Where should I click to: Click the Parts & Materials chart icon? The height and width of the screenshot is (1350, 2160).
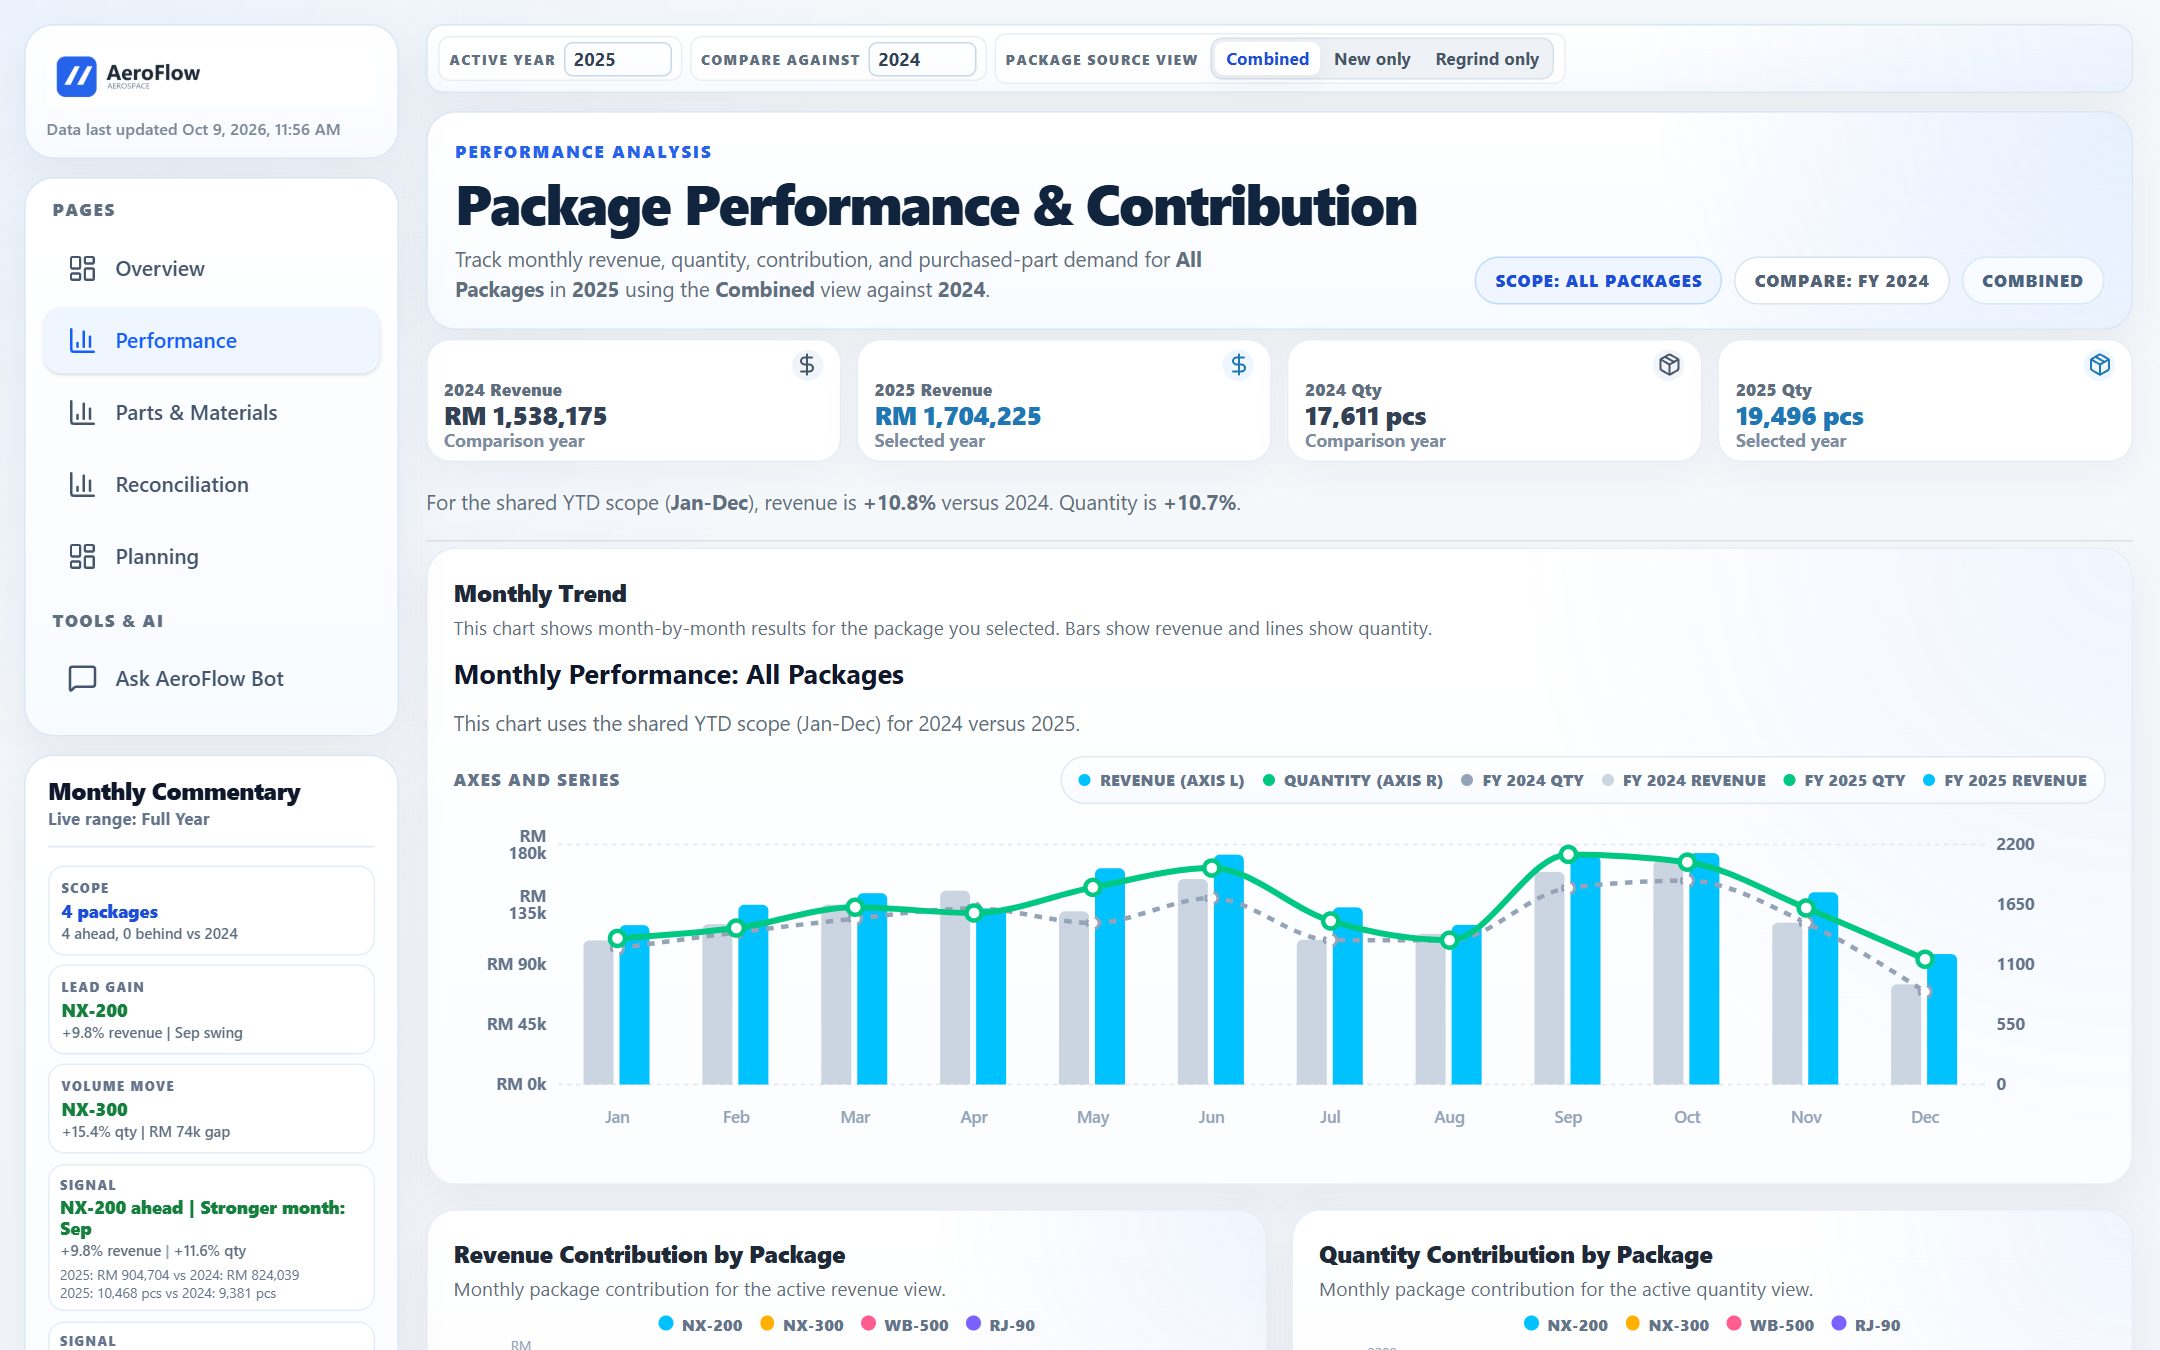(x=82, y=413)
